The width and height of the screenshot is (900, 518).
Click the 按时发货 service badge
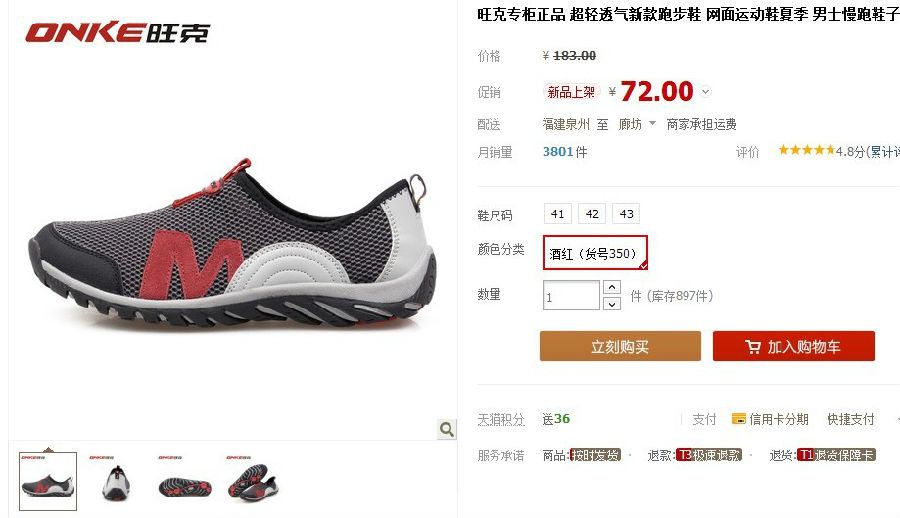coord(595,455)
